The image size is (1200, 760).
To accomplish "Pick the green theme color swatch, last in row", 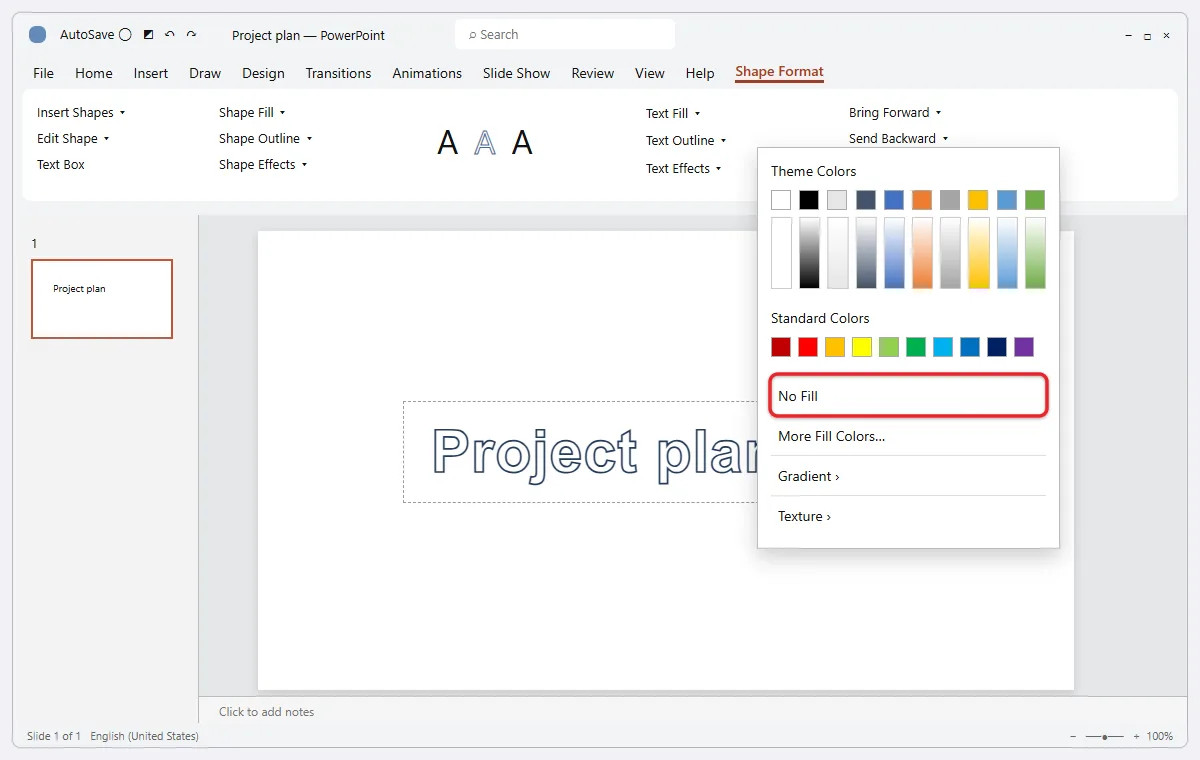I will [1035, 200].
